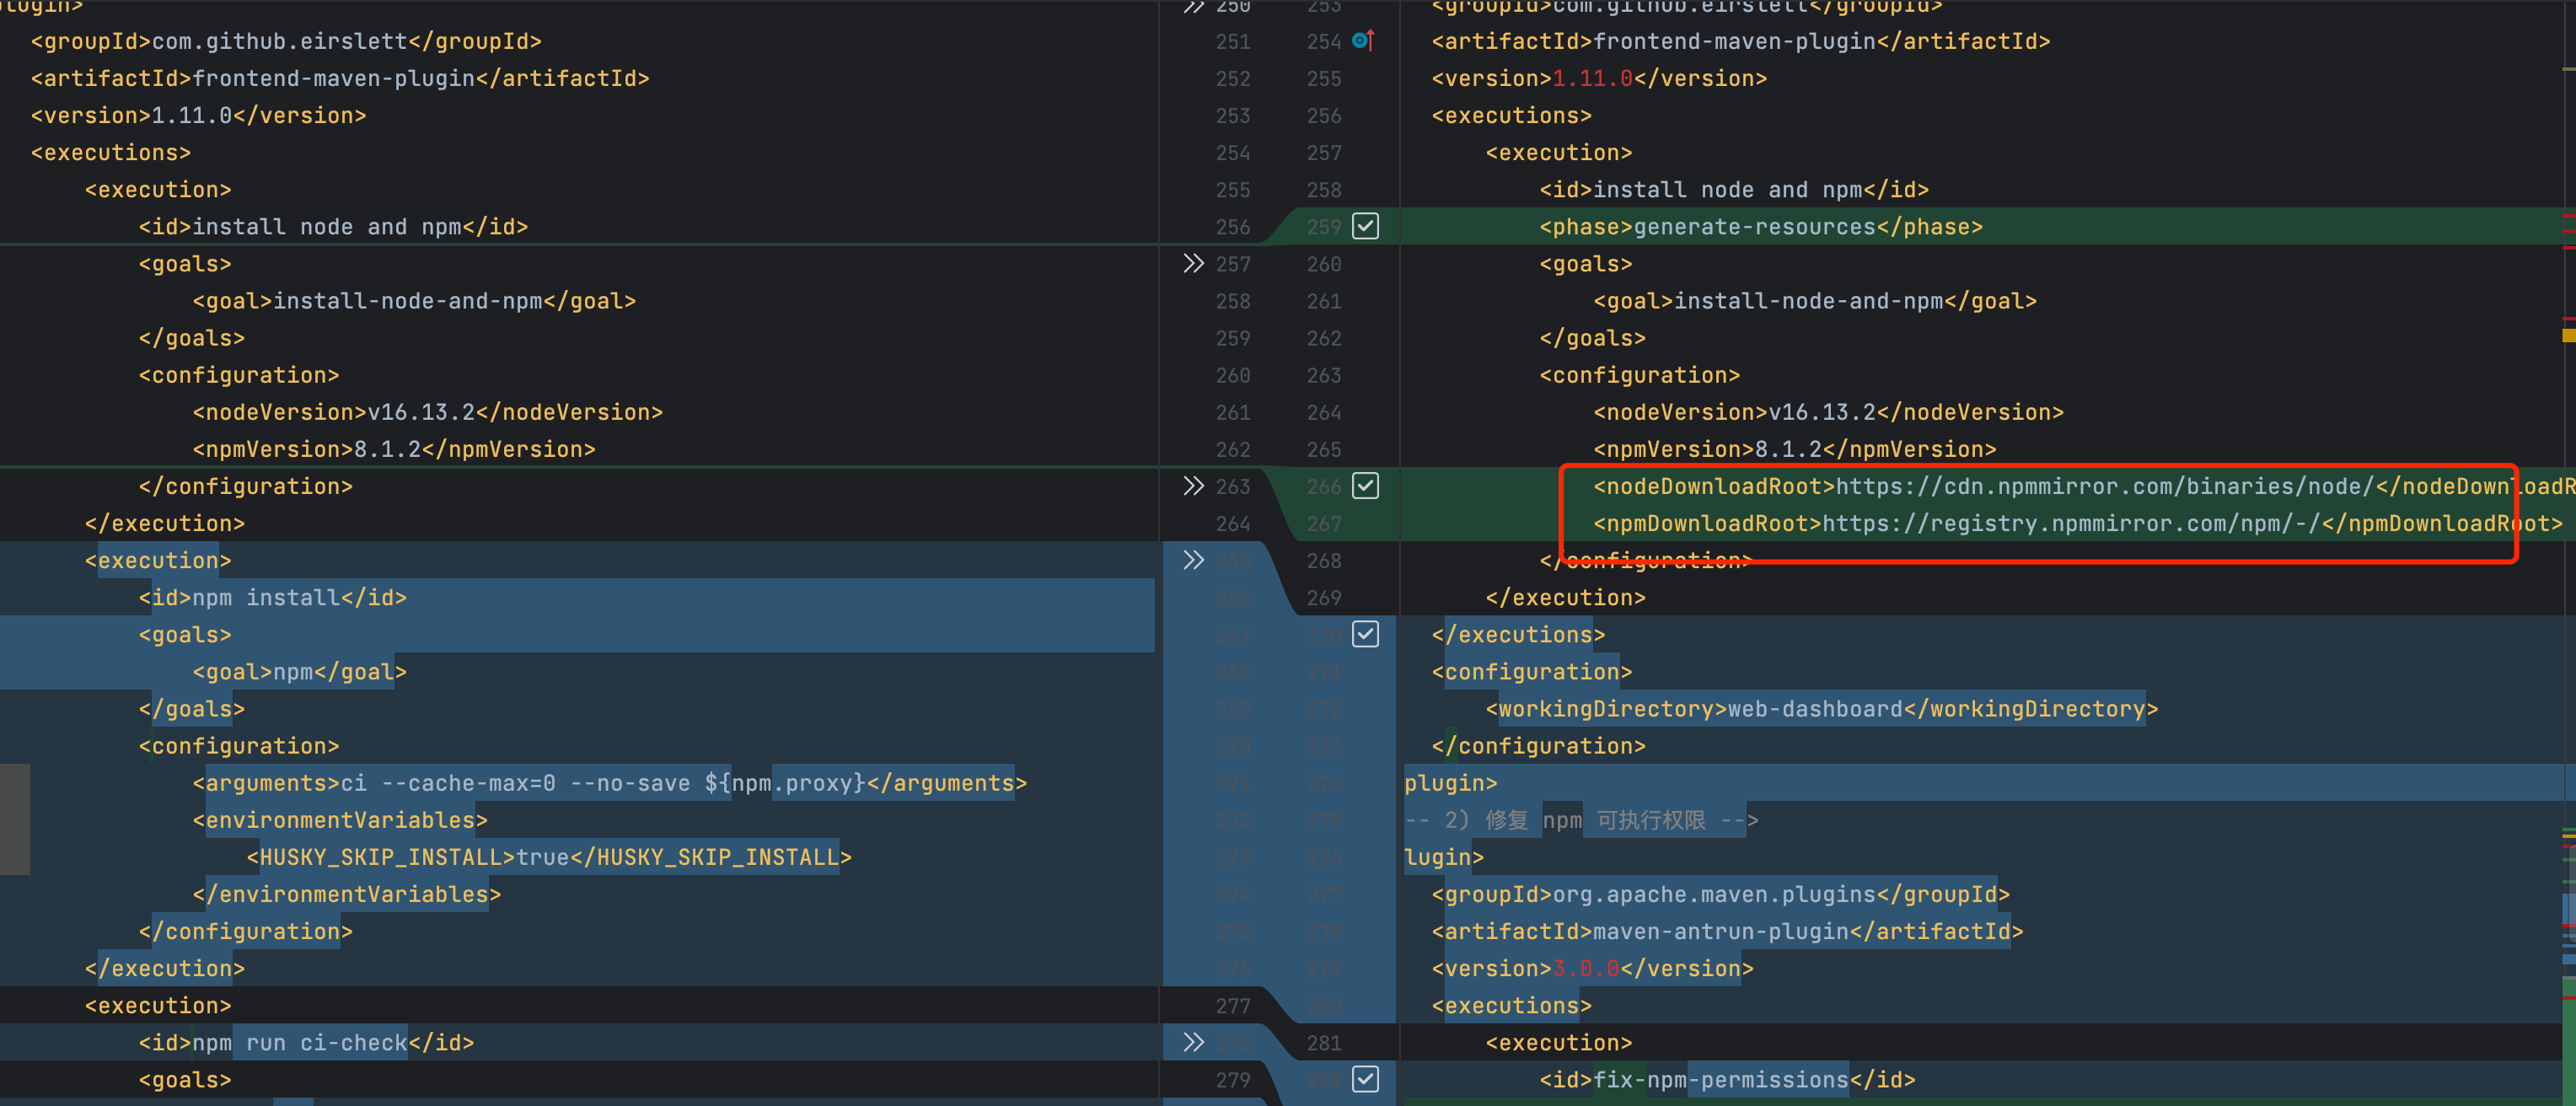Toggle checkbox at fix-npm-permissions line 282
The width and height of the screenshot is (2576, 1106).
(x=1365, y=1079)
